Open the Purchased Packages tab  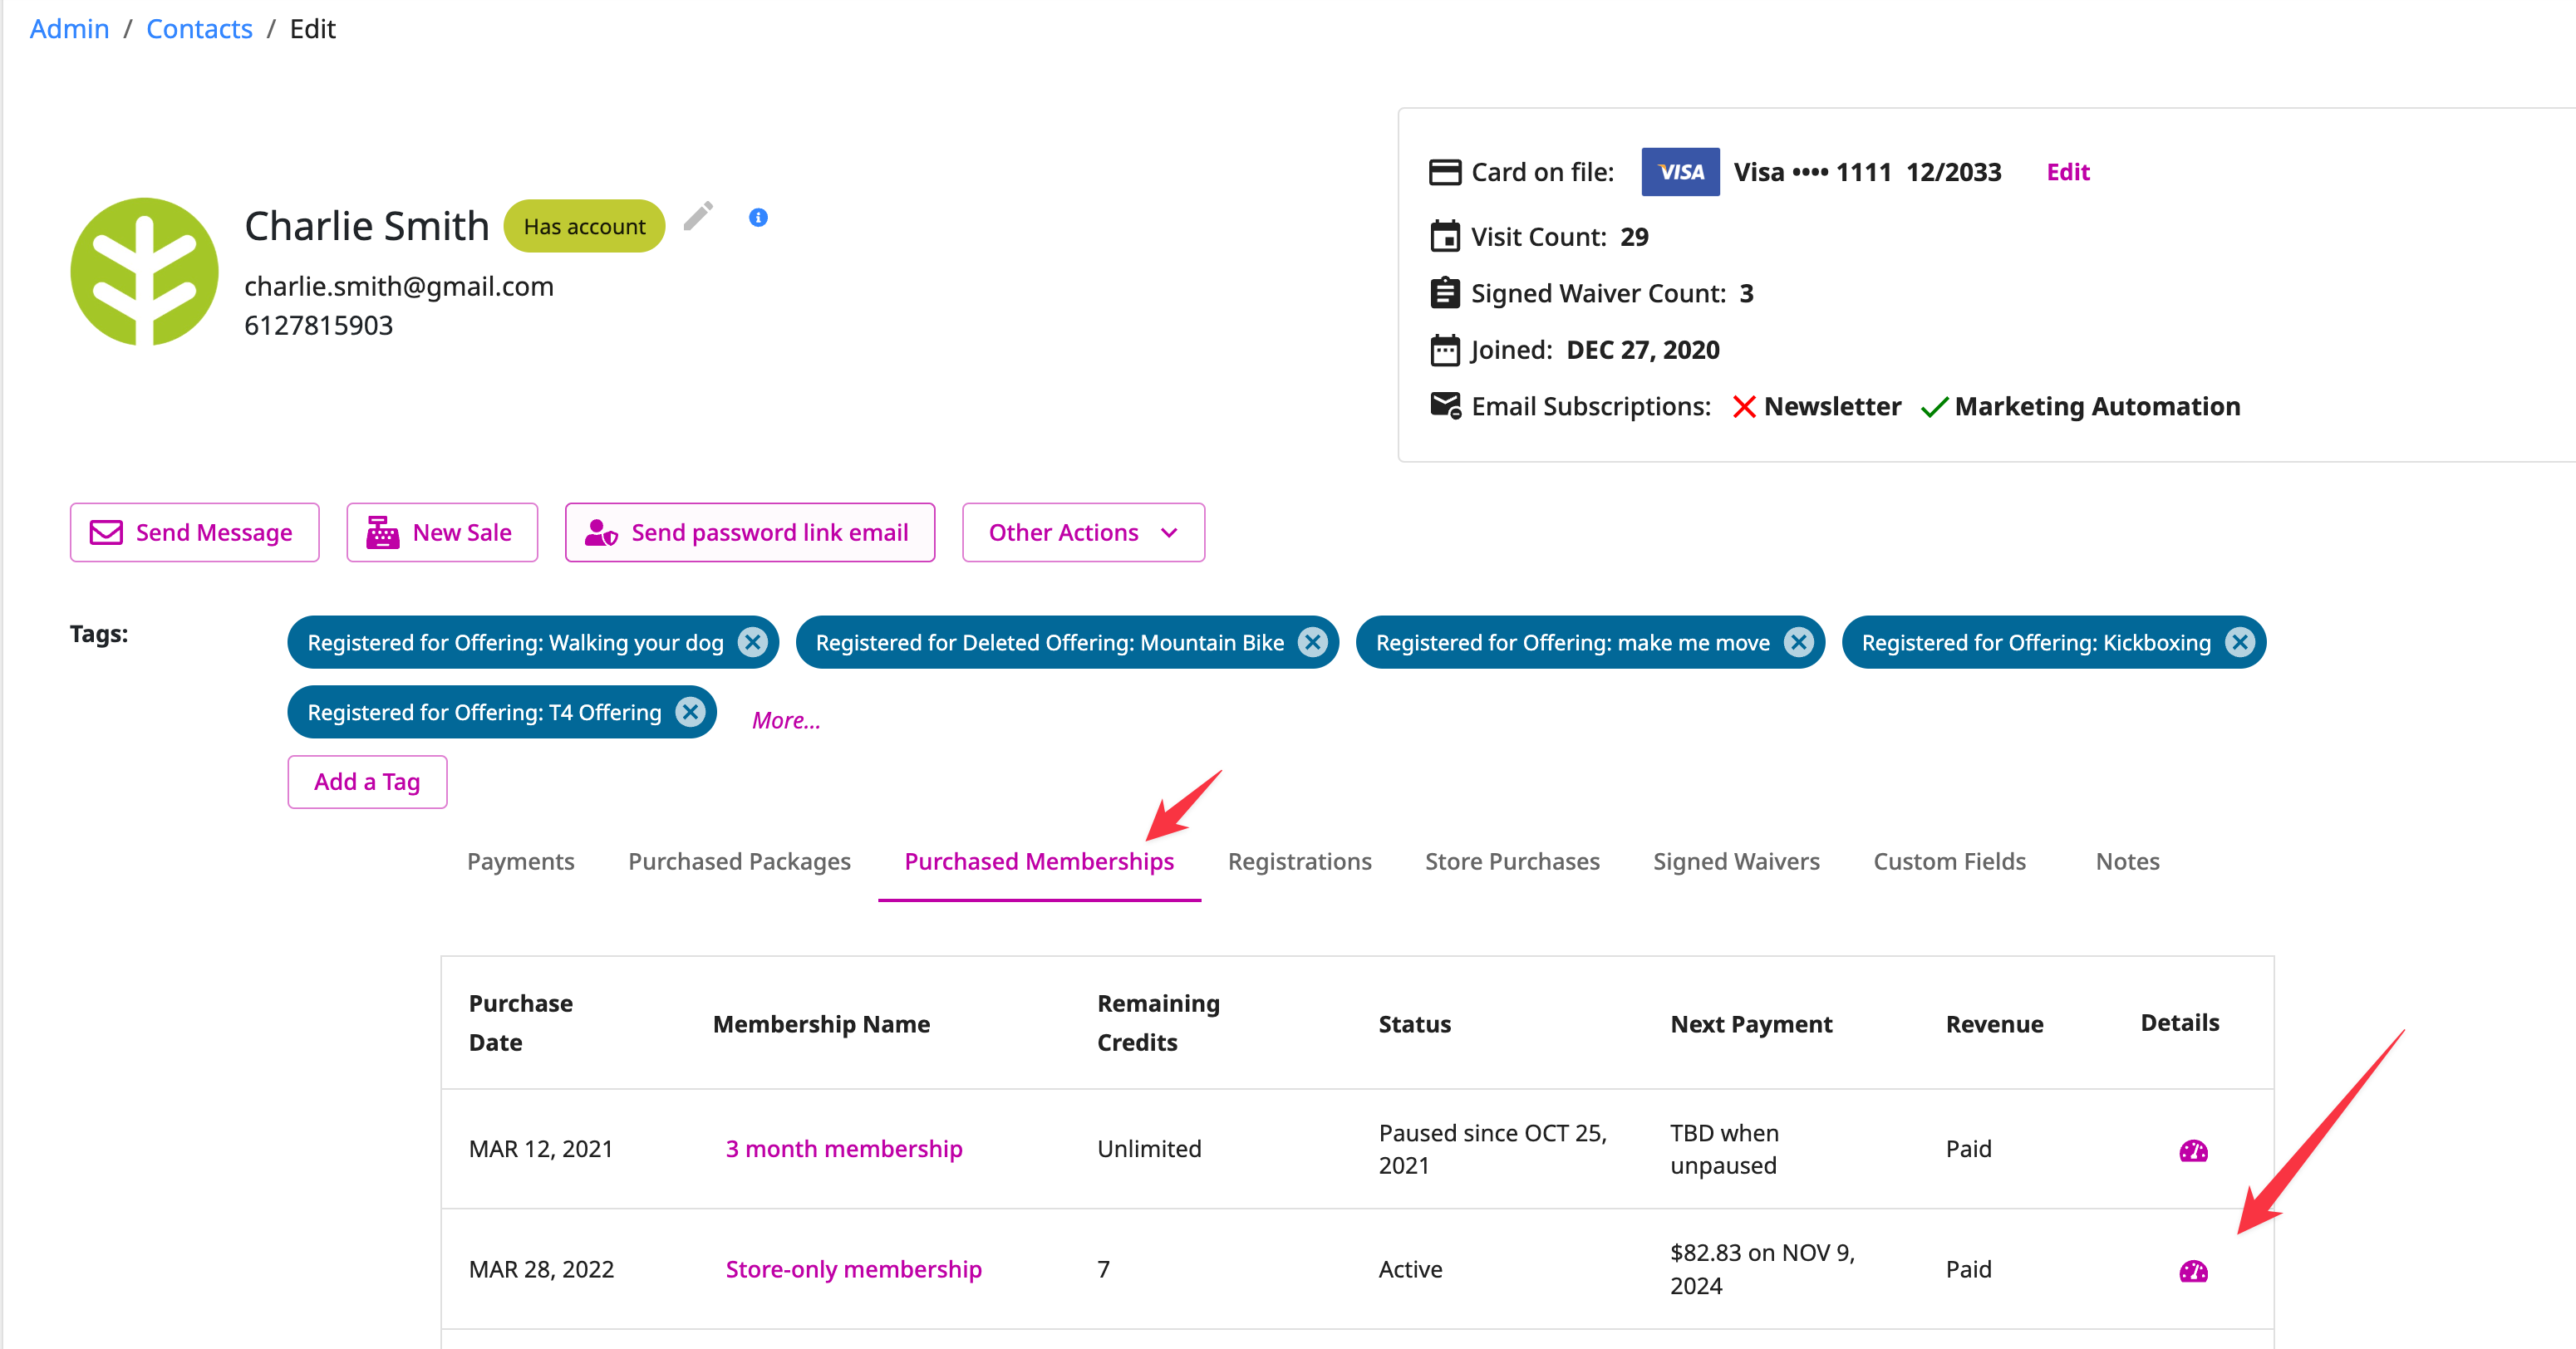point(739,862)
